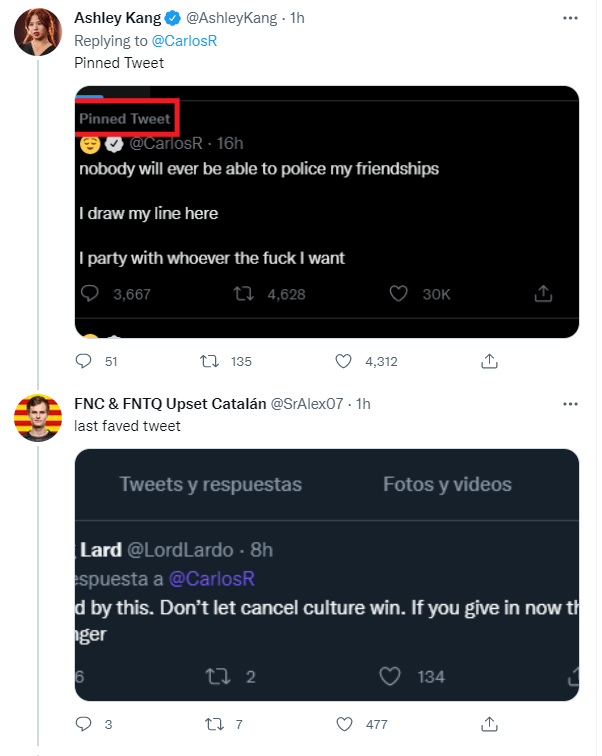Click the @SrAlex07 handle
The height and width of the screenshot is (756, 602).
tap(307, 404)
